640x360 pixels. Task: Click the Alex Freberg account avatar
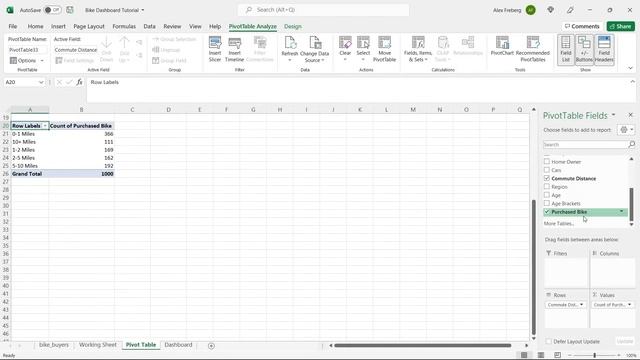pyautogui.click(x=531, y=10)
